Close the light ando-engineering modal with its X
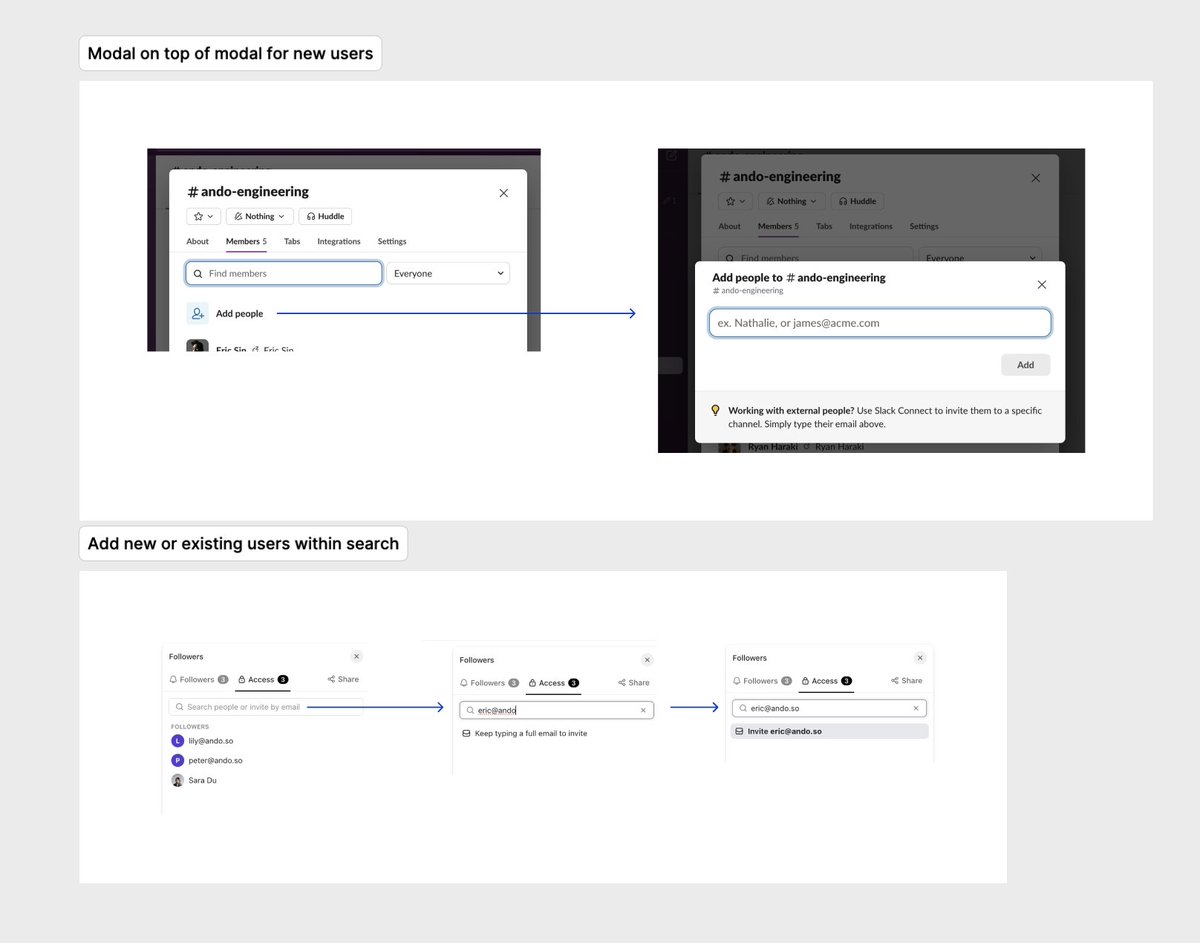Screen dimensions: 1200x943 (504, 193)
